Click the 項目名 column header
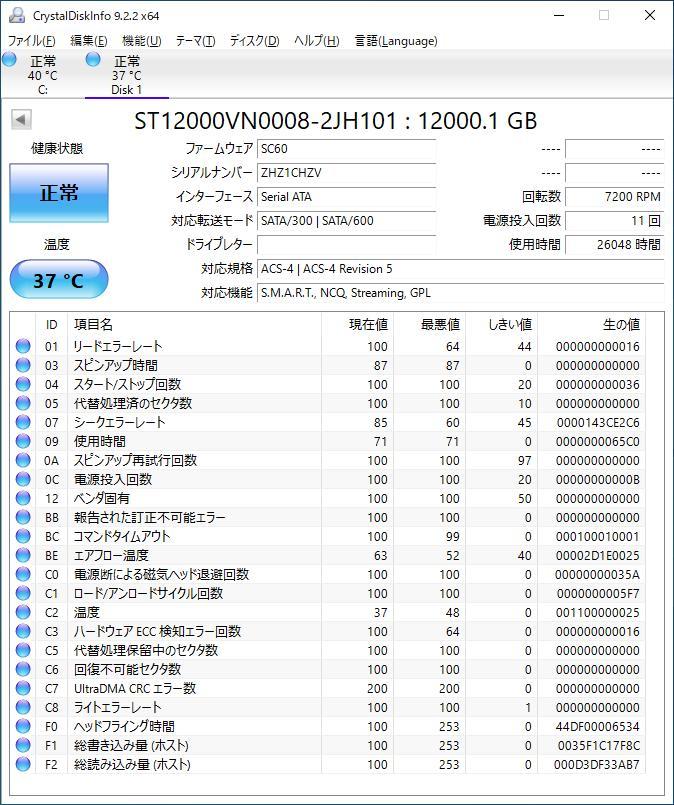 click(x=194, y=324)
